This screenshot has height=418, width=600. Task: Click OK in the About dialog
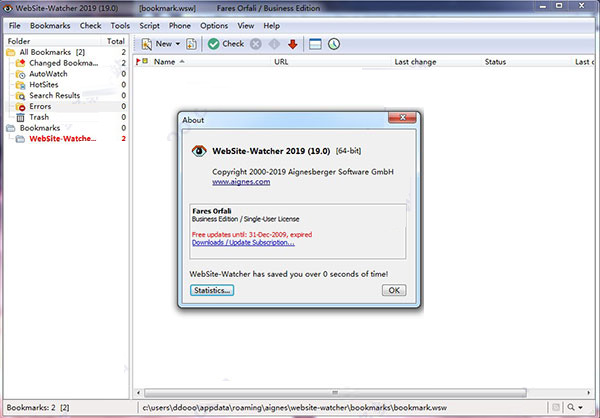(x=394, y=290)
